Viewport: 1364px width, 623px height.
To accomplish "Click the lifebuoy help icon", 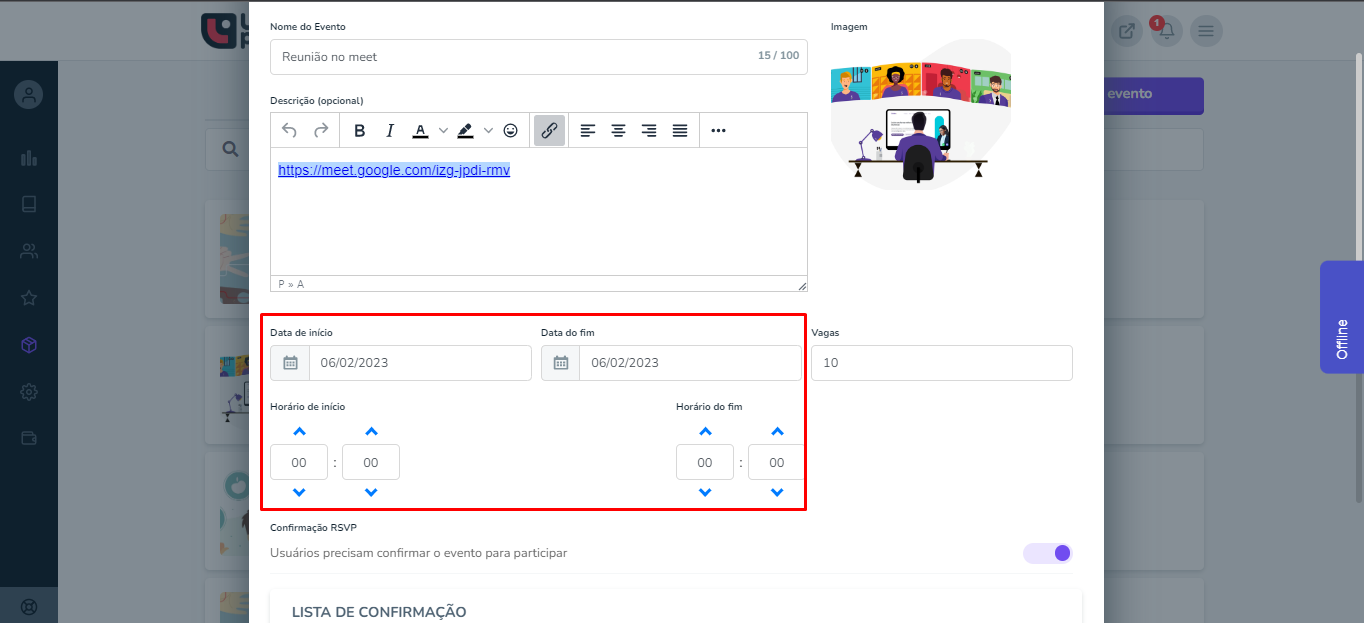I will [x=29, y=606].
